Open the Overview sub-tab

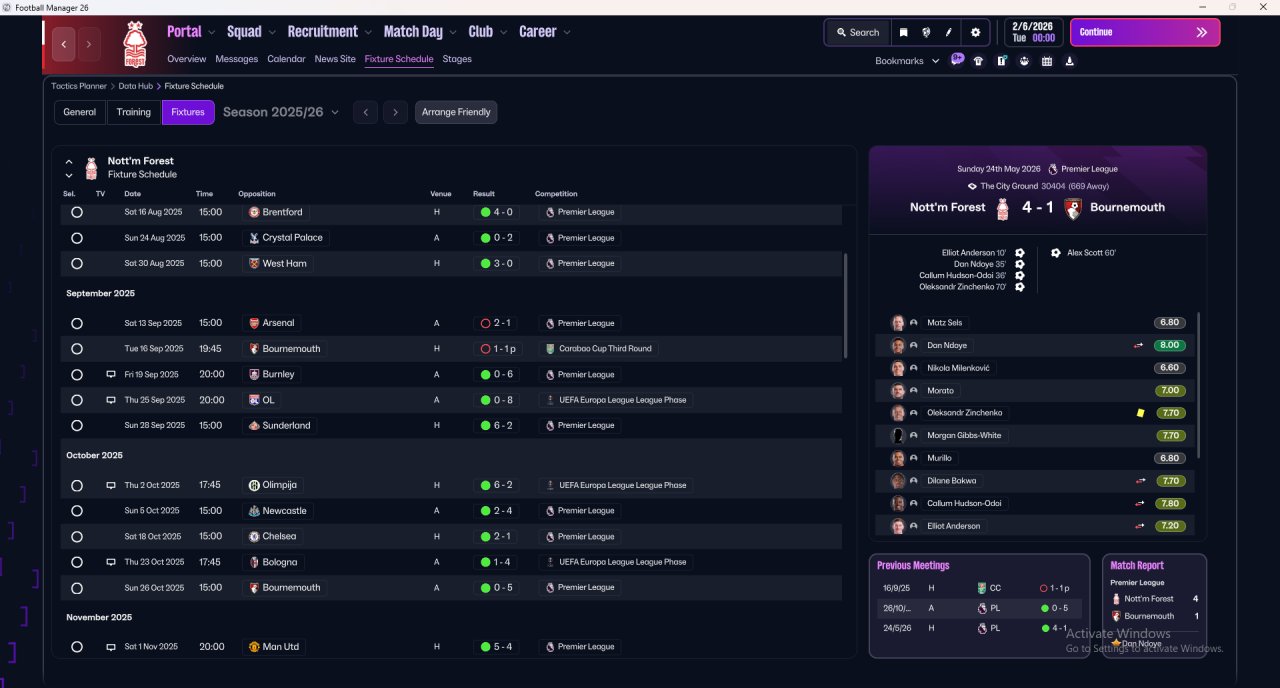tap(187, 59)
